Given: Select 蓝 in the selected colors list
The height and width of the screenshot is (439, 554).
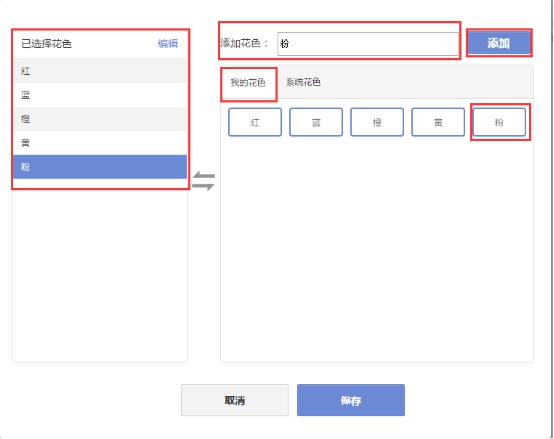Looking at the screenshot, I should click(x=100, y=95).
